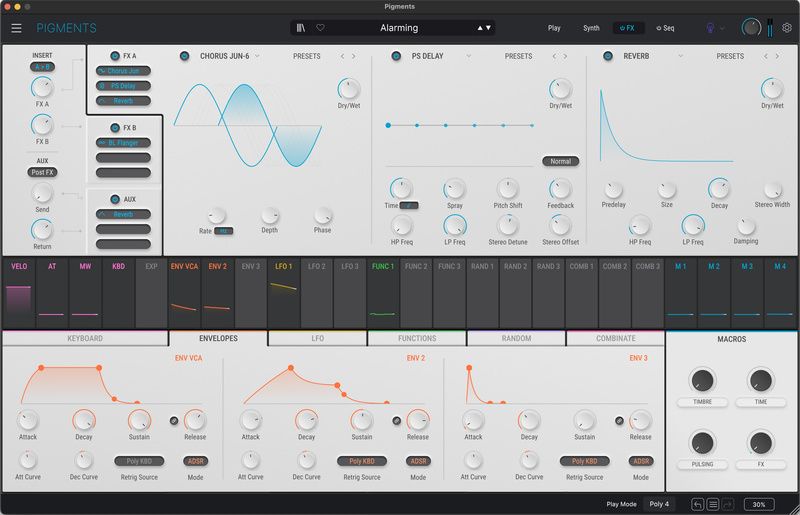
Task: Click the Alarming preset name field
Action: (x=399, y=28)
